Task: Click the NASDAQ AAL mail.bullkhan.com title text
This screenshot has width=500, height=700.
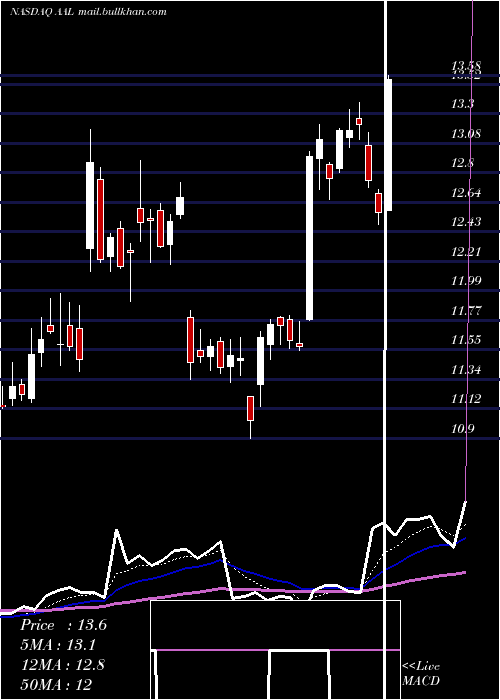Action: pos(88,12)
